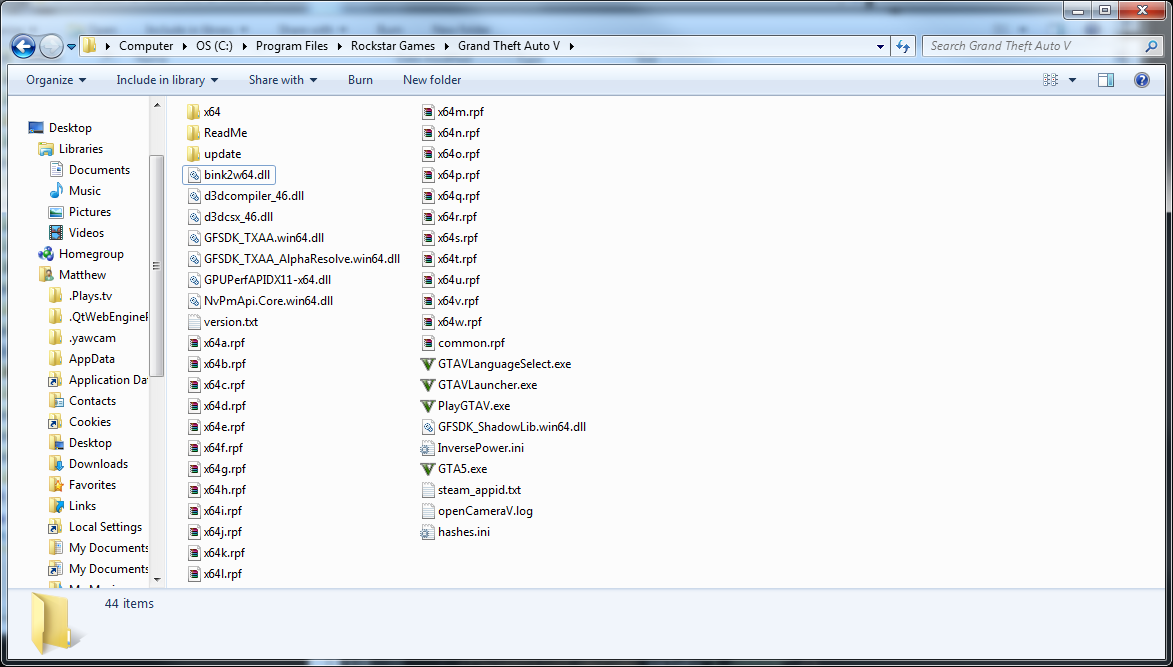Select the ReadMe folder icon
The width and height of the screenshot is (1173, 667).
[193, 132]
